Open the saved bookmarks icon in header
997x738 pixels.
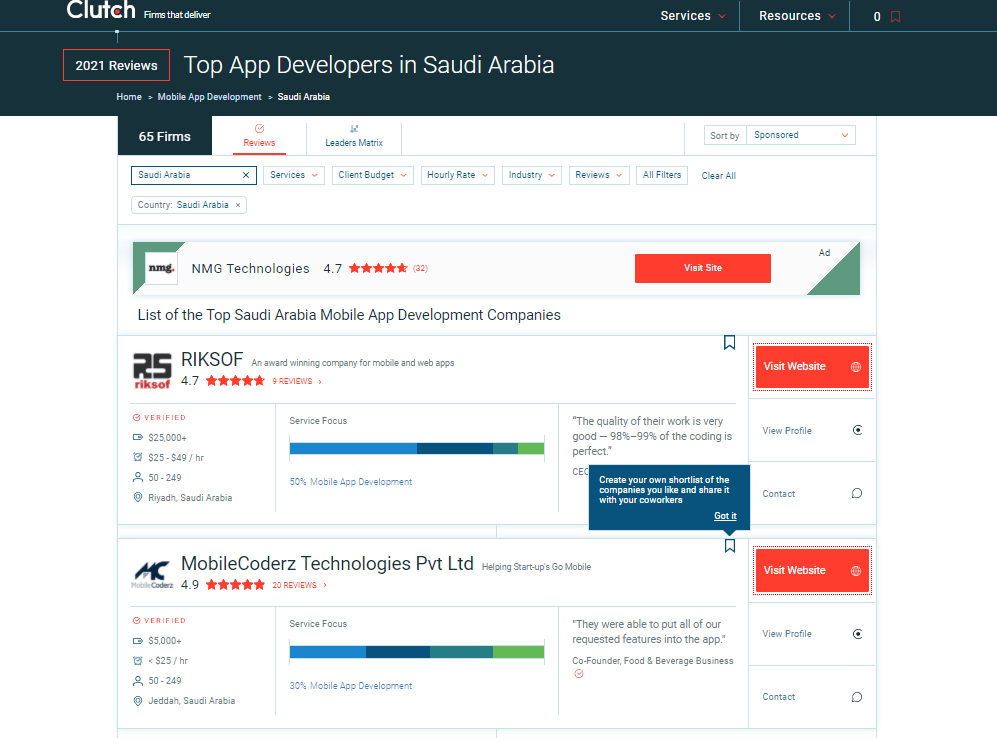(x=895, y=17)
